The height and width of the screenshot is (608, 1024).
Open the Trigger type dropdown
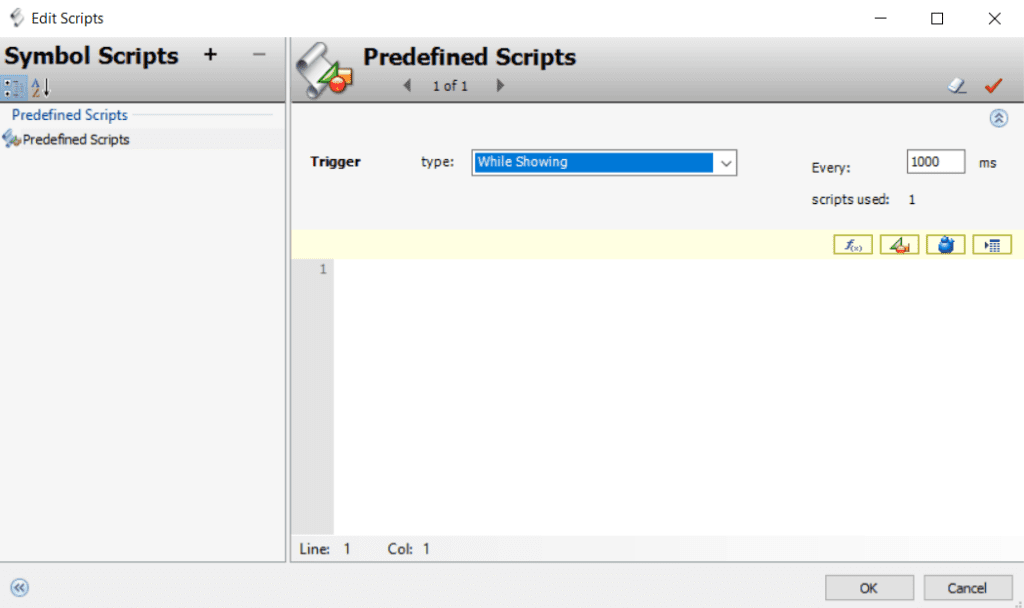pos(726,162)
